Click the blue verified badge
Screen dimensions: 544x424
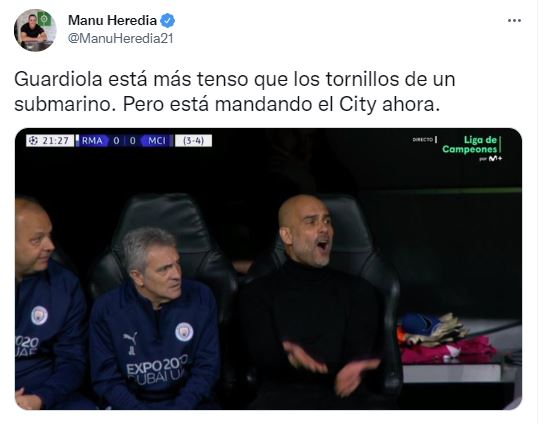point(168,21)
